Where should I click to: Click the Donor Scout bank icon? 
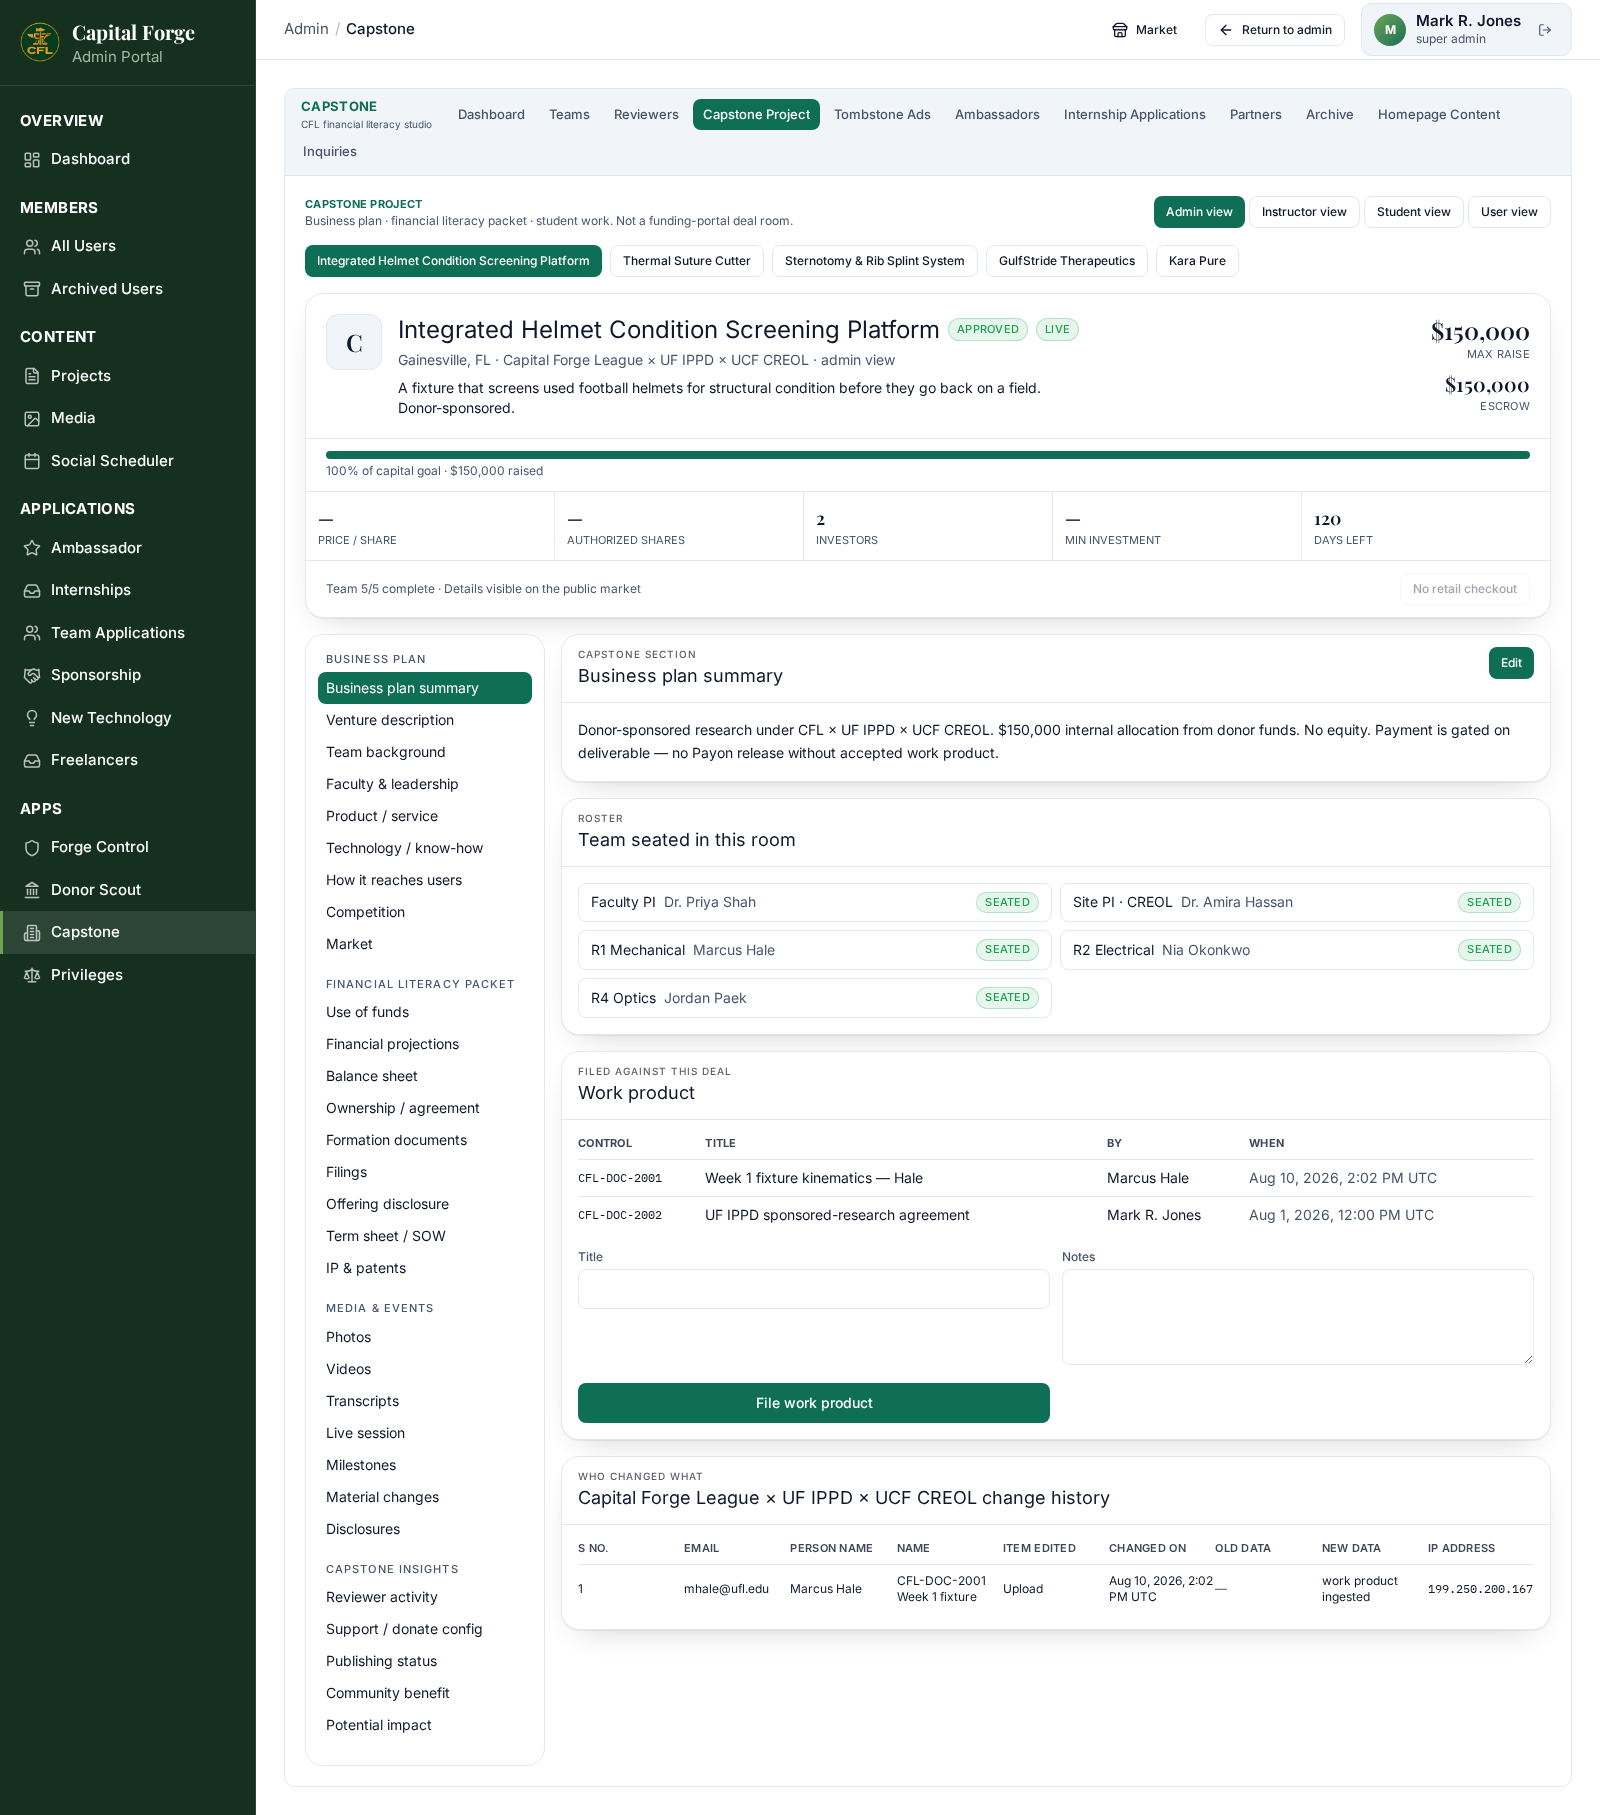pos(32,890)
